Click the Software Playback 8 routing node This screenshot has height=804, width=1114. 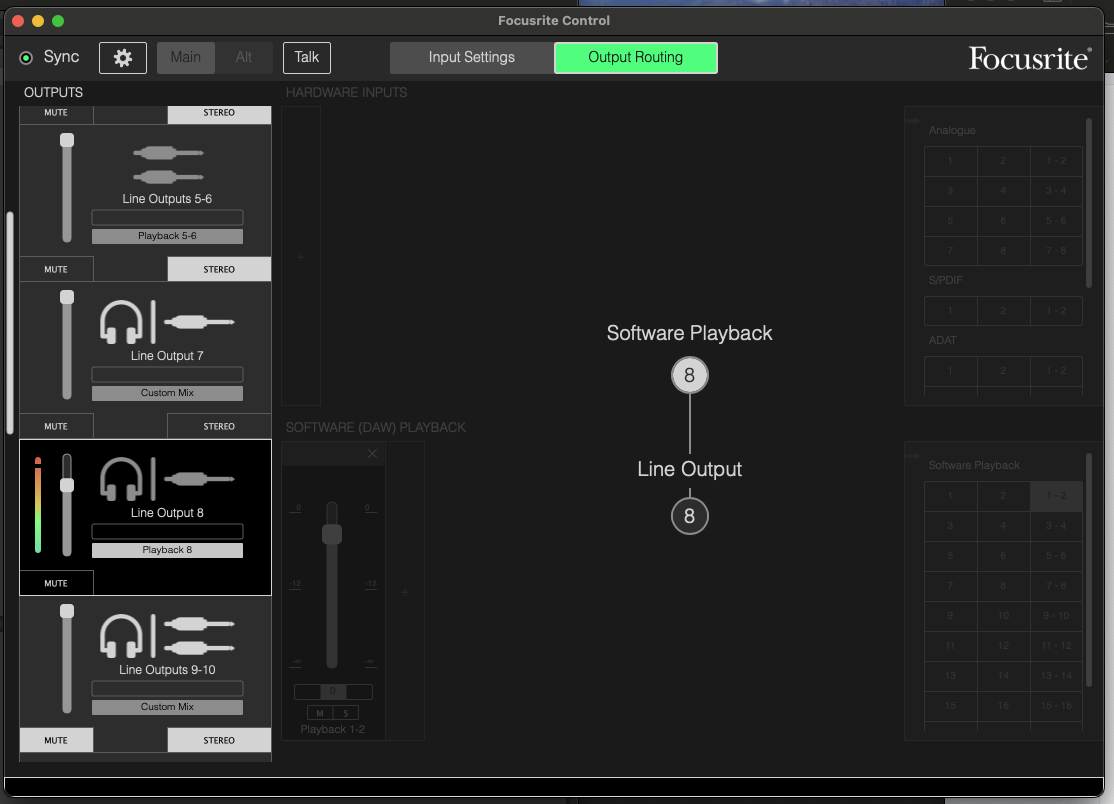pos(689,376)
